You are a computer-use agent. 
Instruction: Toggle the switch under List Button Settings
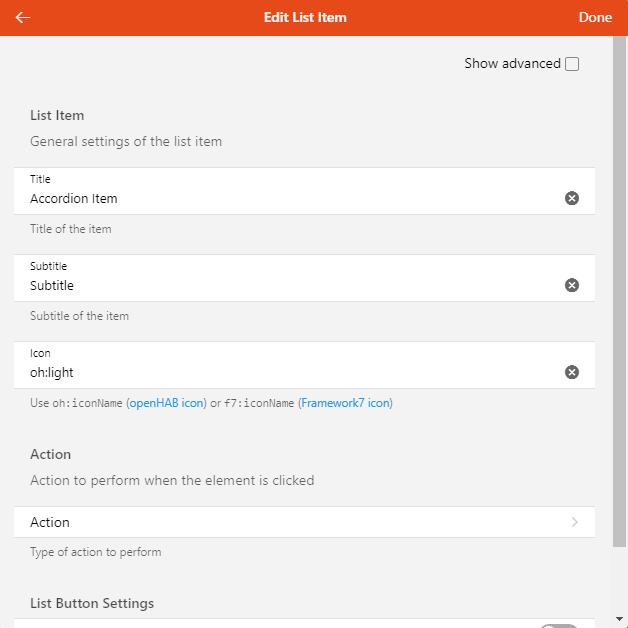coord(559,626)
